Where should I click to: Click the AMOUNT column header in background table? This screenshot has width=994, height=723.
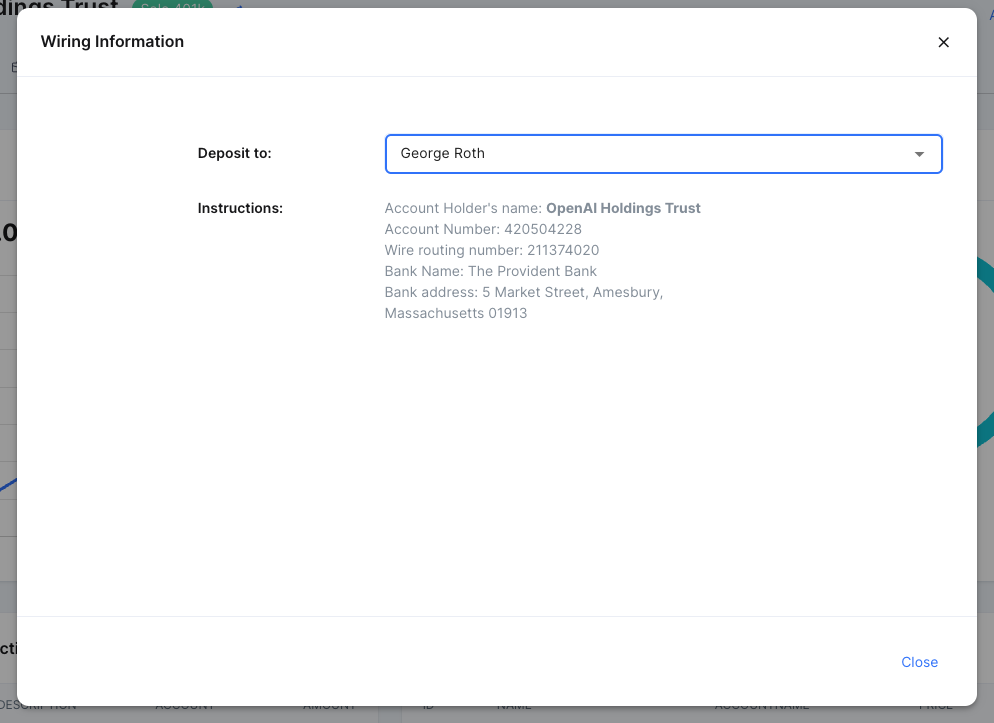click(x=329, y=707)
